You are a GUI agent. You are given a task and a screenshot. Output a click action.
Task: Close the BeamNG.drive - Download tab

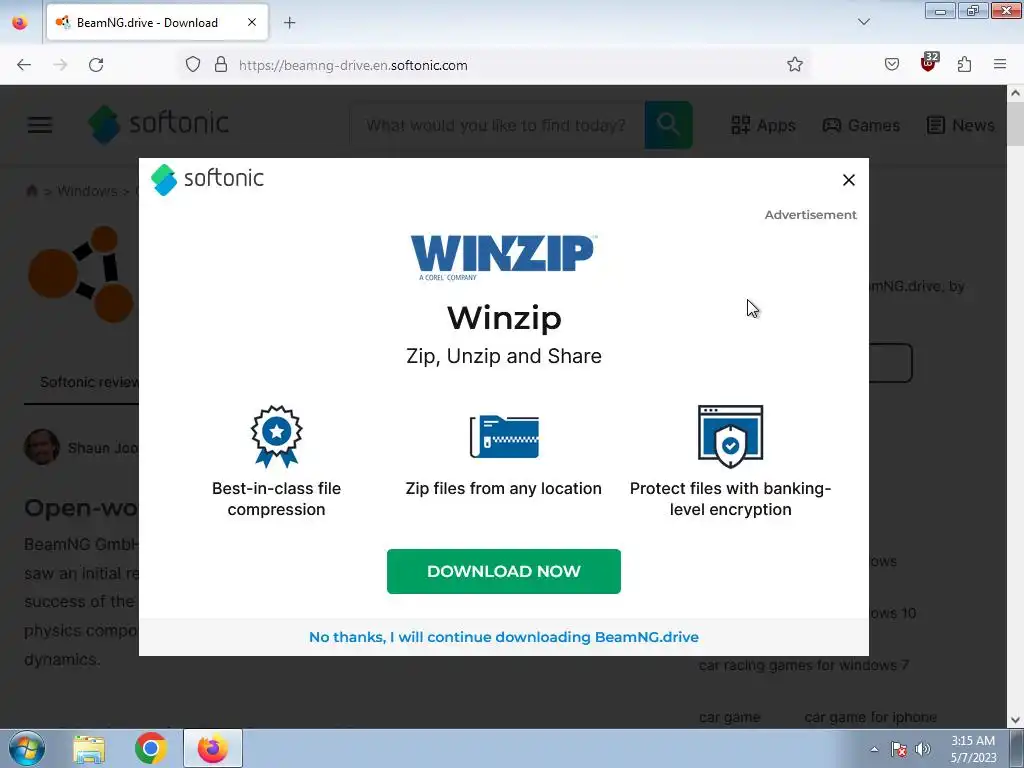pos(251,22)
